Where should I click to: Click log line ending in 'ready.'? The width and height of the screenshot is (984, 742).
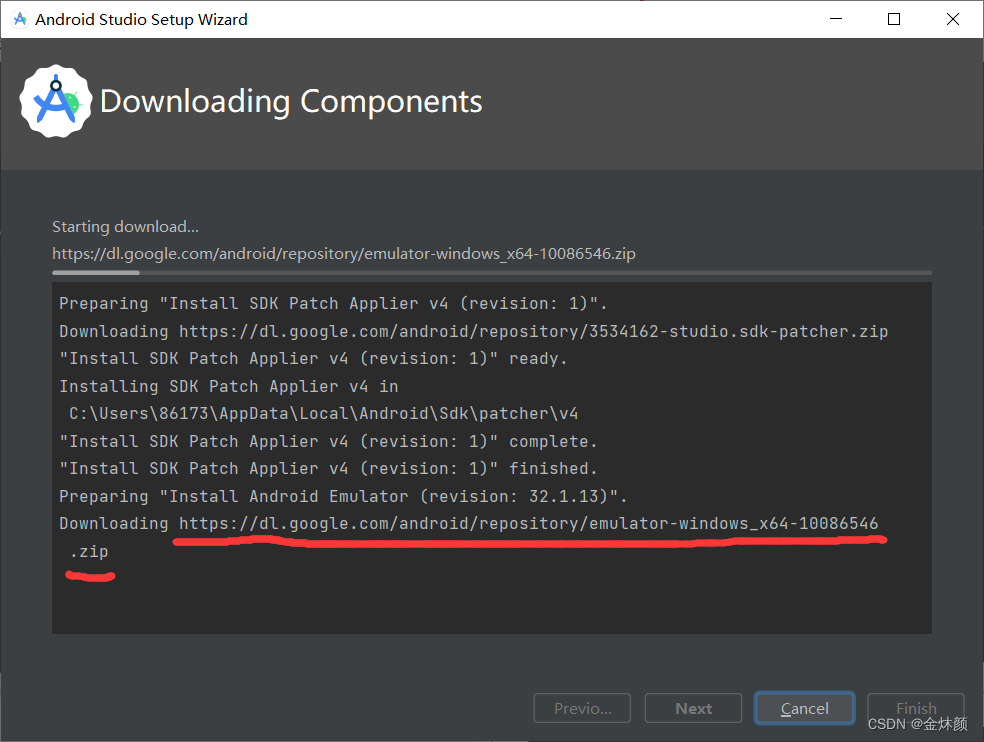tap(313, 358)
